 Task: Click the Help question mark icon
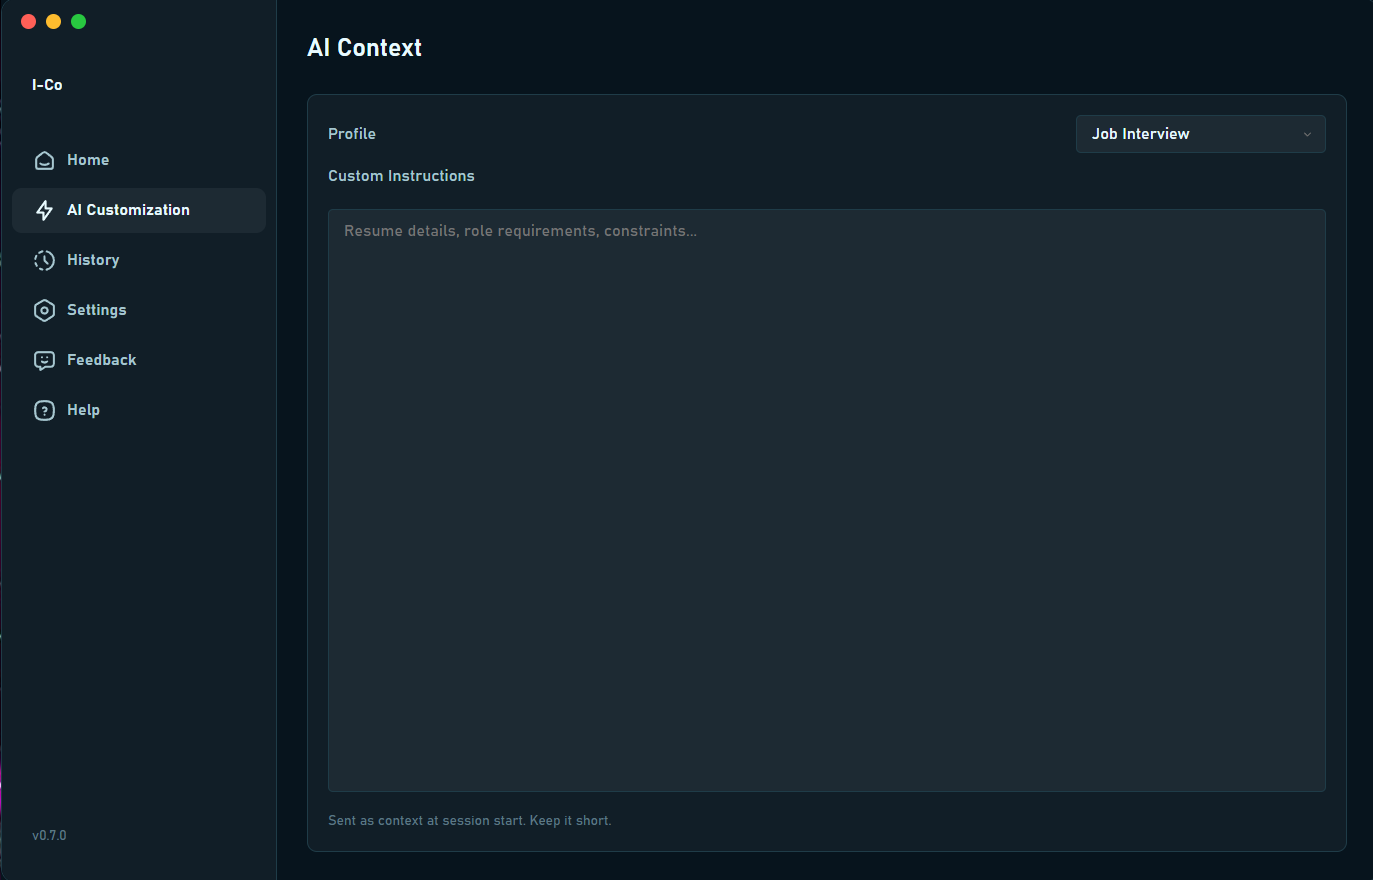(x=44, y=410)
